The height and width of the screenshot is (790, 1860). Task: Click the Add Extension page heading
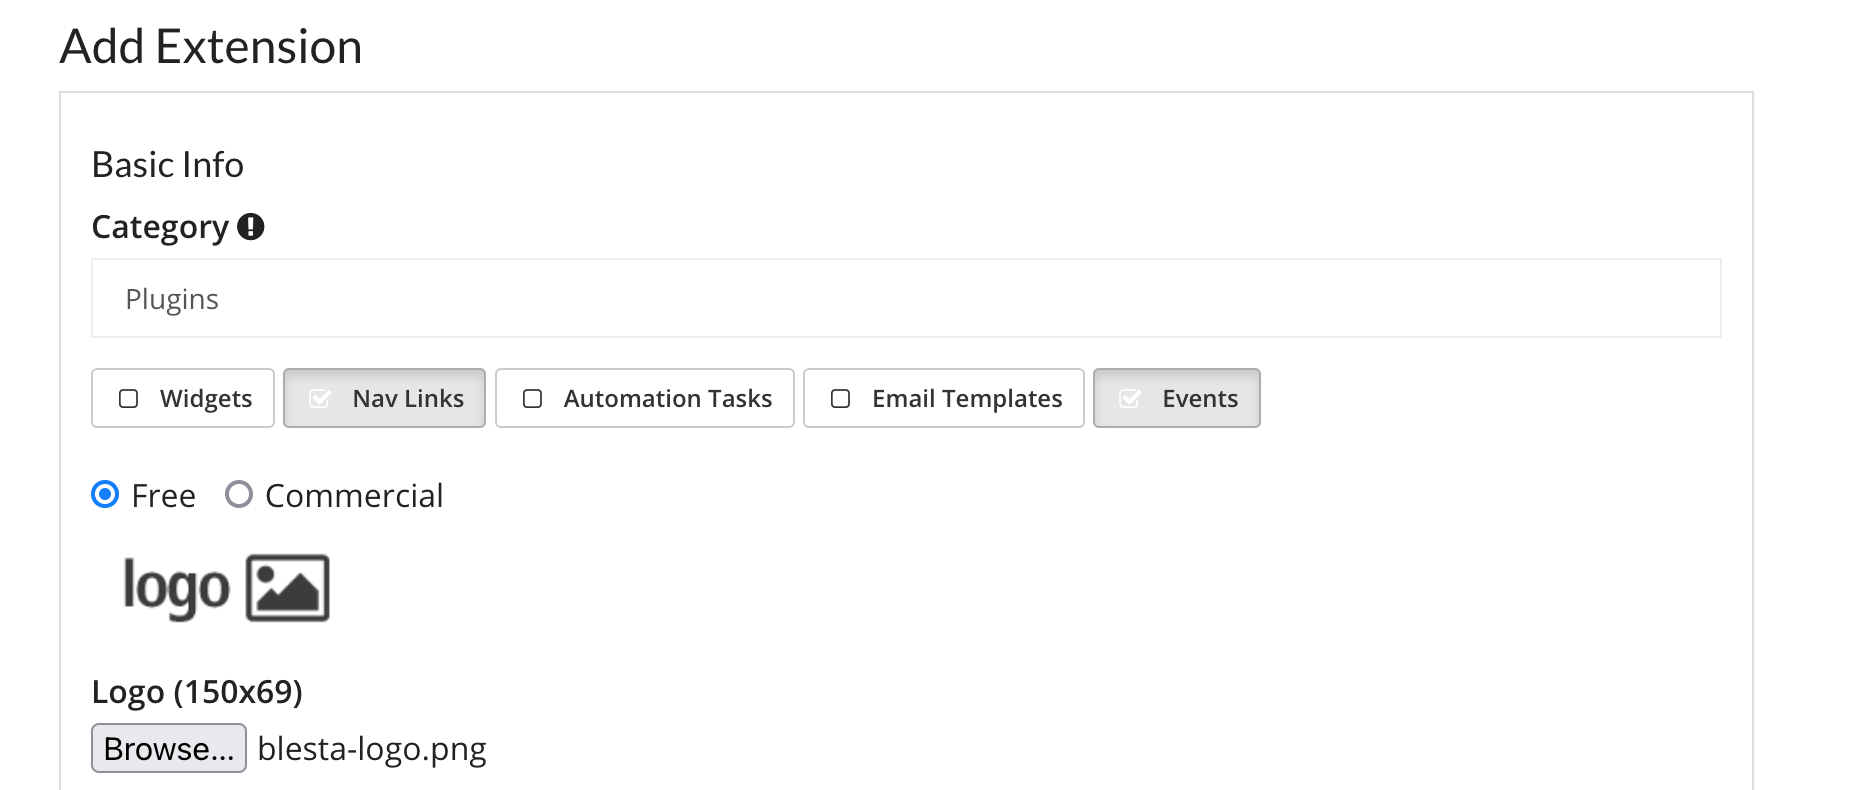coord(211,47)
